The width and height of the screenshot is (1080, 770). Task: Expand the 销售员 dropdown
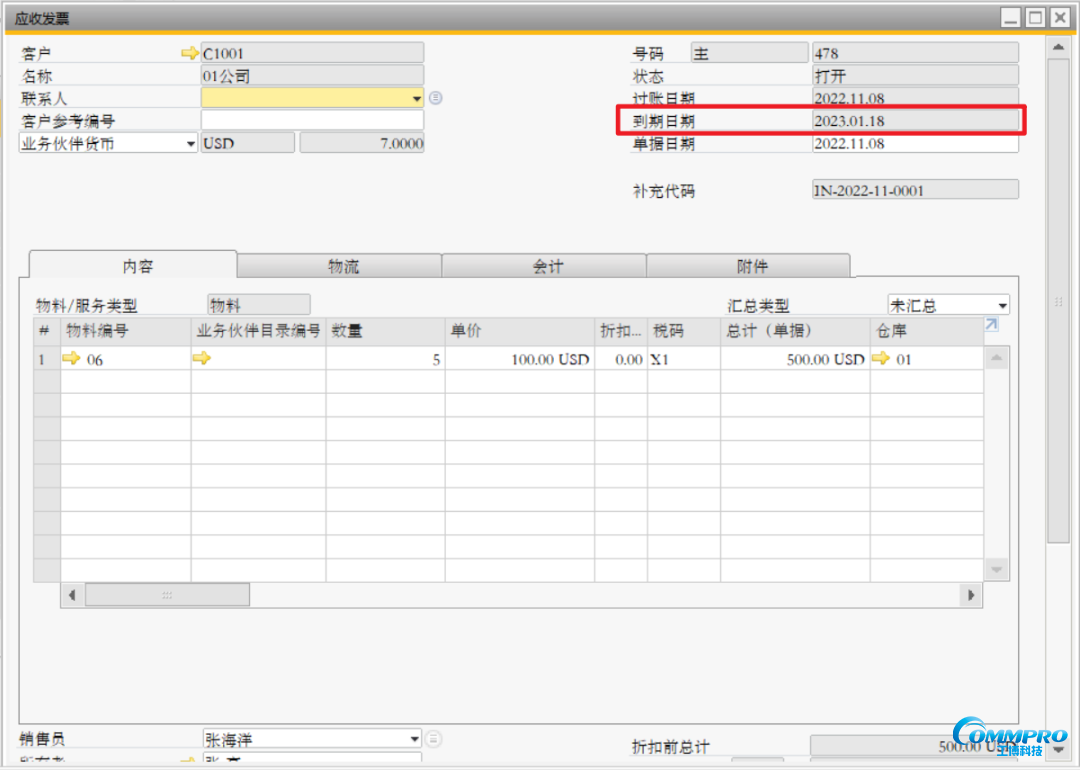(x=414, y=739)
